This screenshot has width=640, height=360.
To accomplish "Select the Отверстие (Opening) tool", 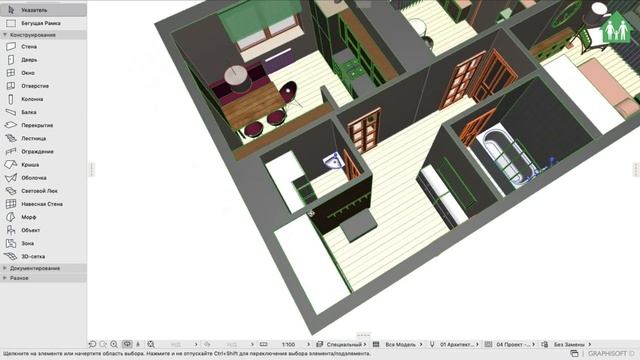I will 43,86.
